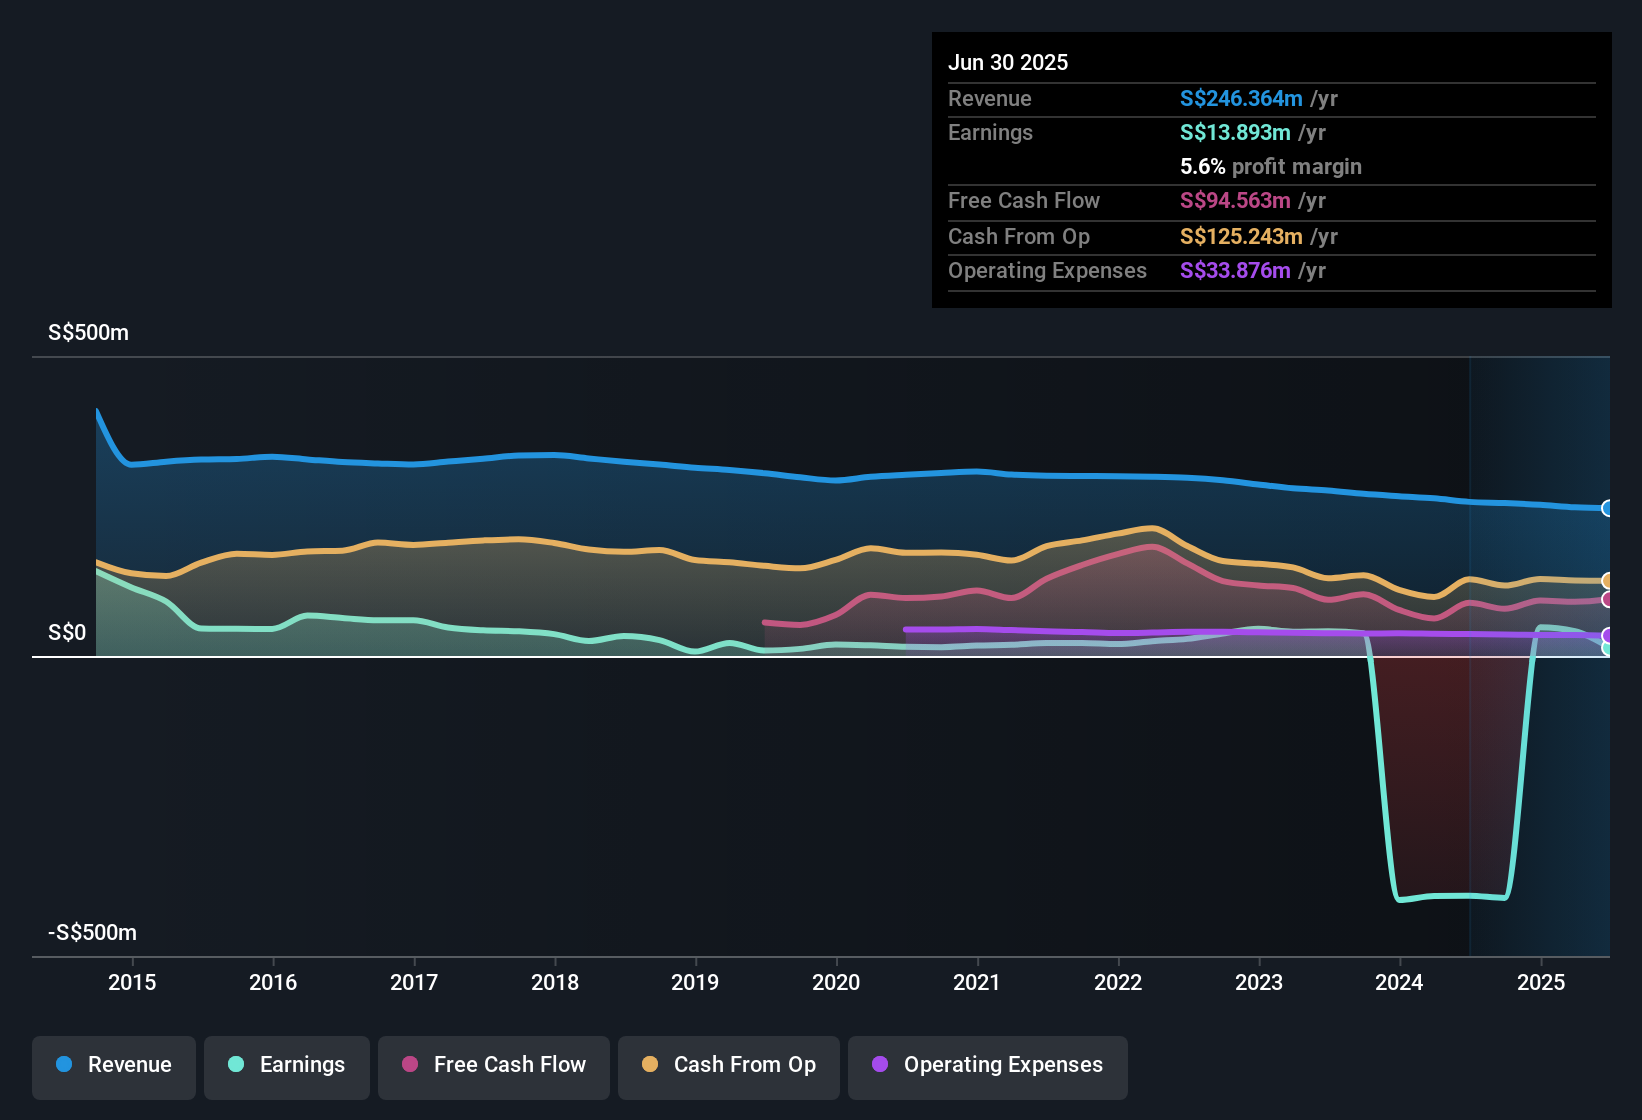Click the blue Revenue endpoint marker on chart
The width and height of the screenshot is (1642, 1120).
1607,510
